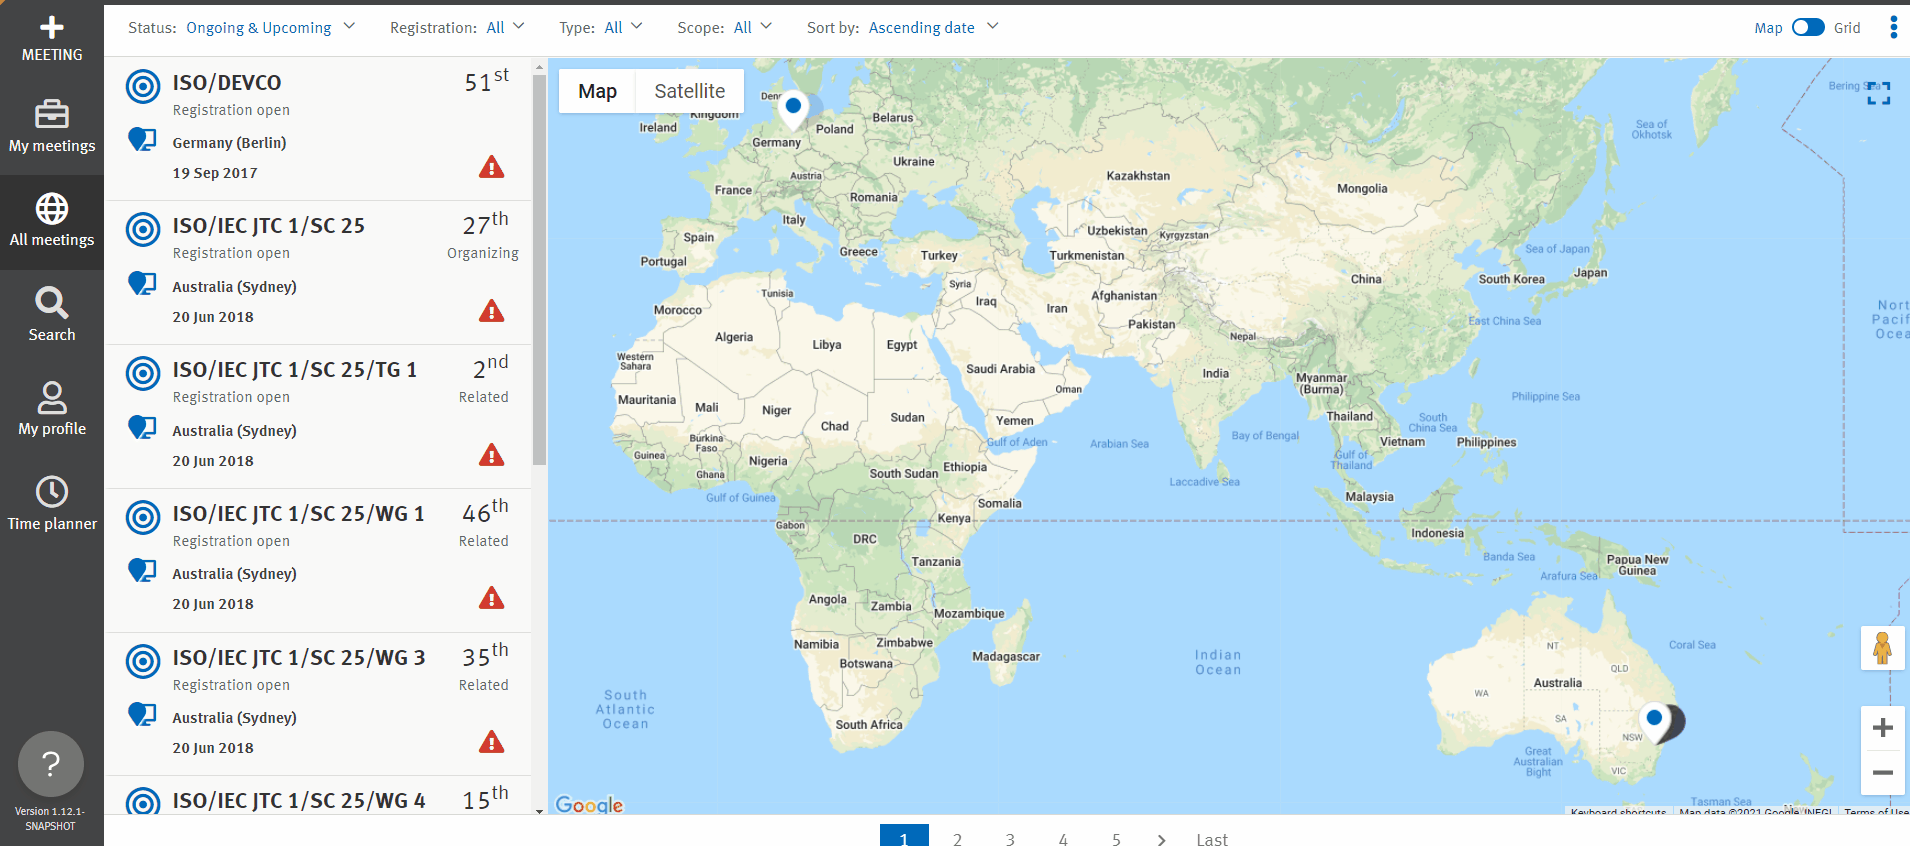Click the target icon beside SC 25/WG 1
The width and height of the screenshot is (1910, 846).
point(143,517)
